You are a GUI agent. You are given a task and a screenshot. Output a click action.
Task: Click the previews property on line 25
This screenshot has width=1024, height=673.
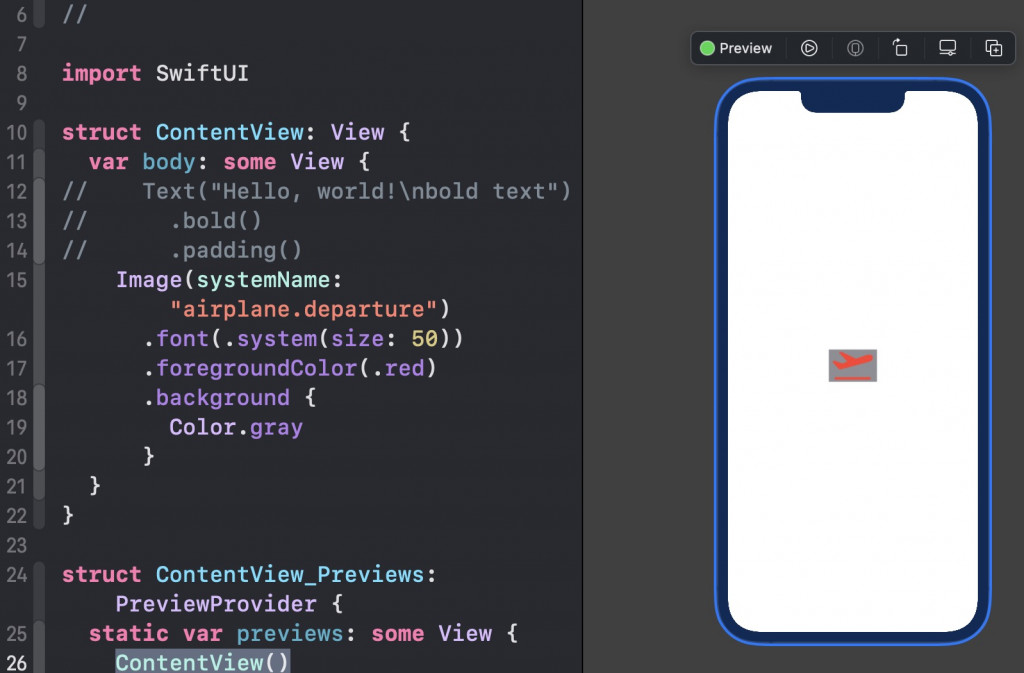click(x=289, y=633)
